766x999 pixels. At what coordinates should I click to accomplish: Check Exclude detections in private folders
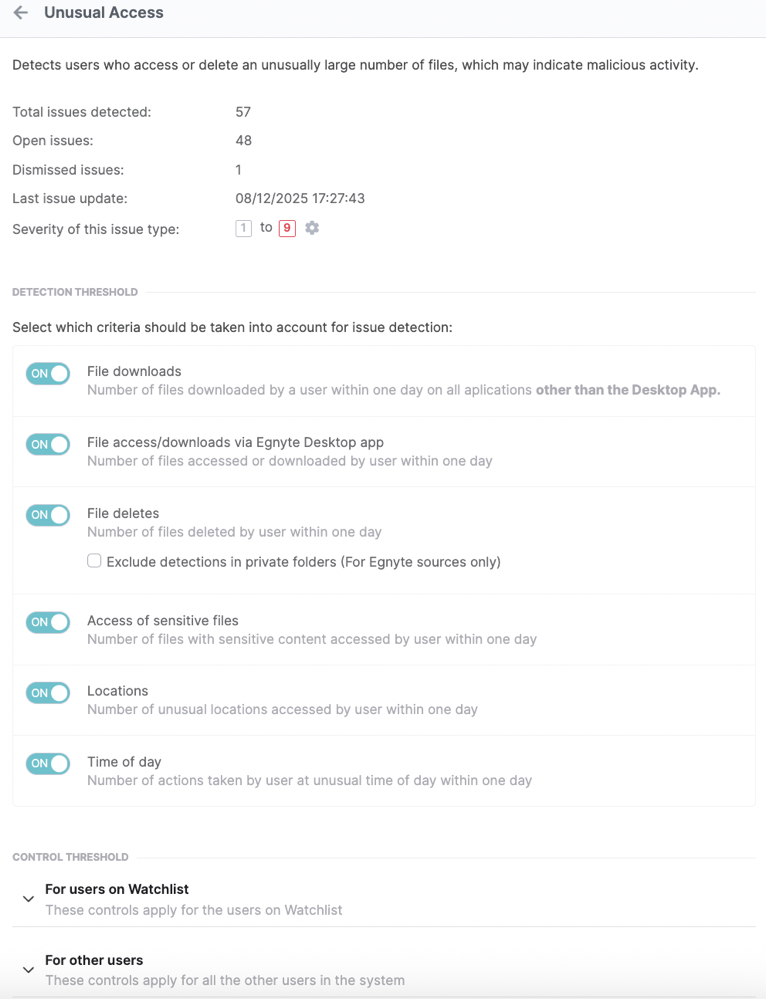coord(94,561)
